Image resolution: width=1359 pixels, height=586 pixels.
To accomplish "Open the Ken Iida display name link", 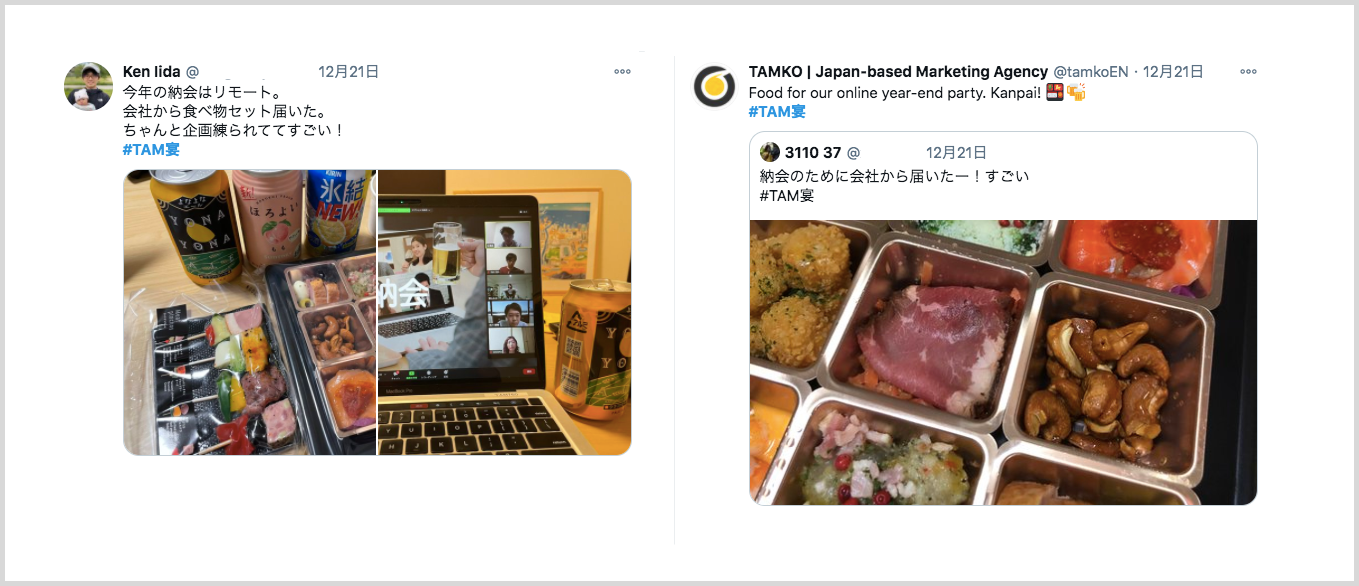I will coord(151,72).
